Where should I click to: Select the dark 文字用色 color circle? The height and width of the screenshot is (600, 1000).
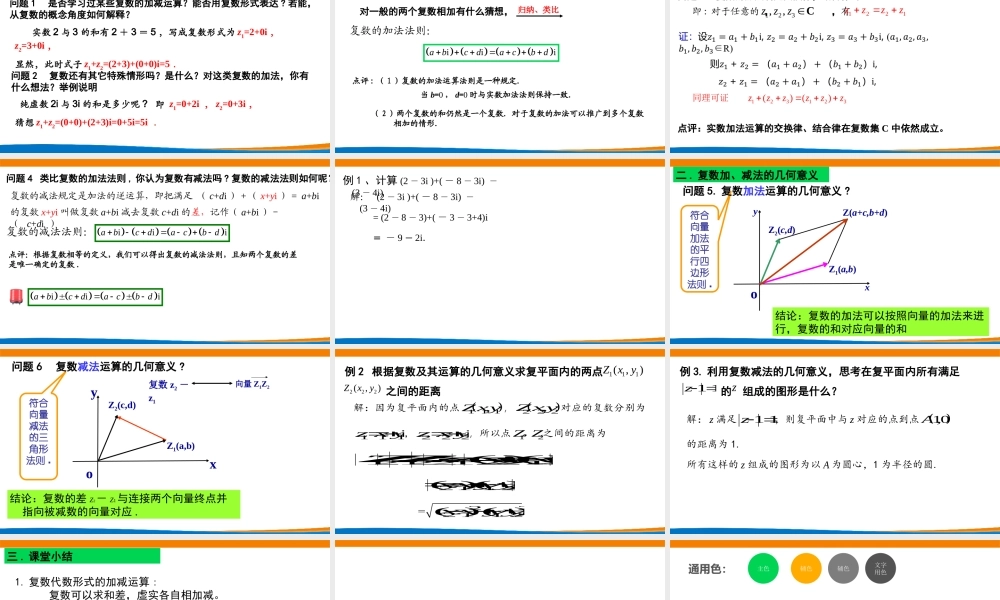click(x=883, y=567)
